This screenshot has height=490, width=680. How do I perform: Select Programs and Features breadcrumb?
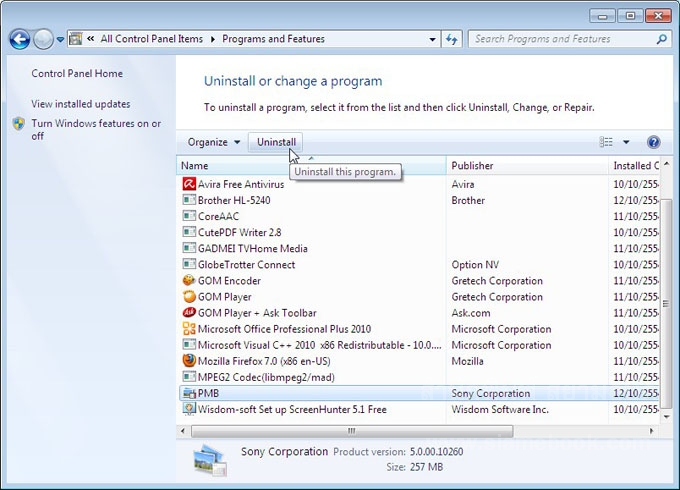pos(273,39)
